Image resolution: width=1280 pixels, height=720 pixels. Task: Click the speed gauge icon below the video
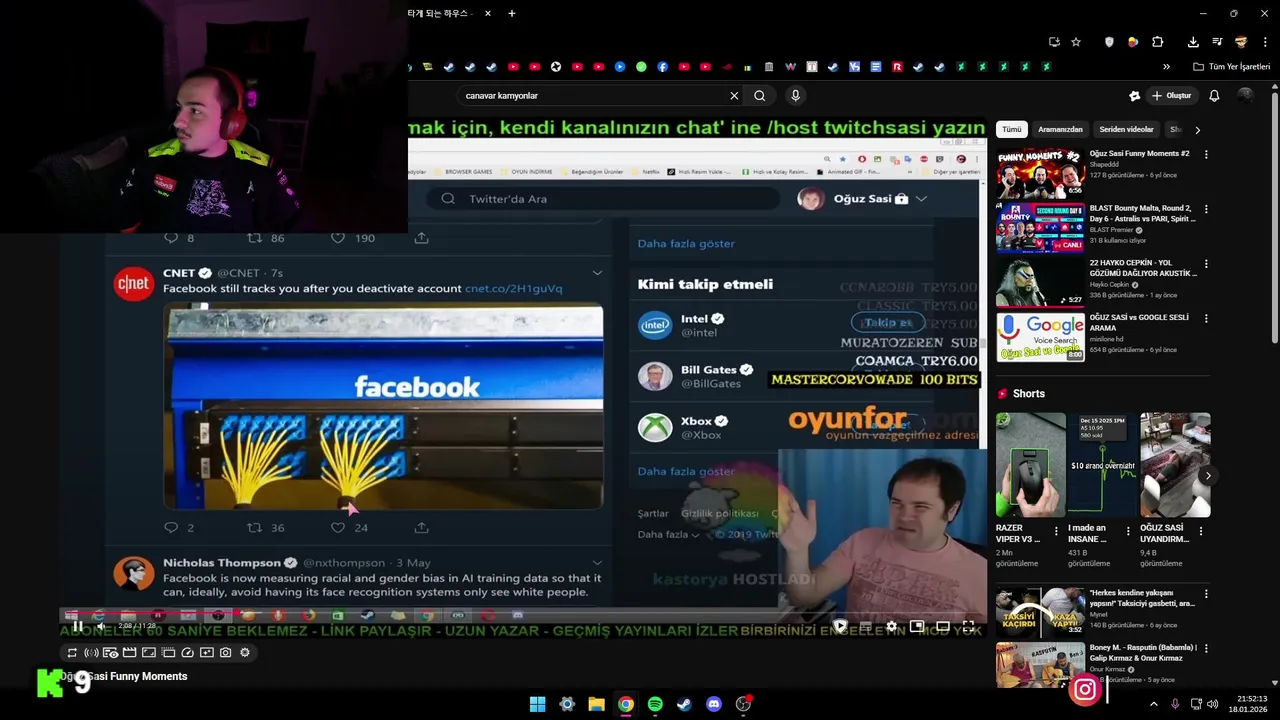click(x=187, y=653)
